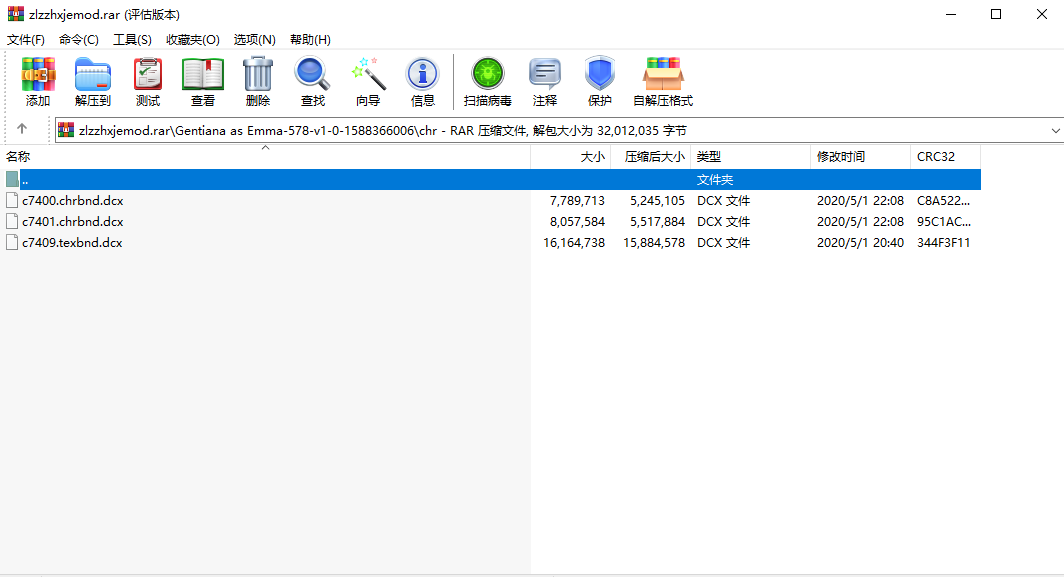Image resolution: width=1064 pixels, height=577 pixels.
Task: Select the 自解压格式 (SFX) icon
Action: pos(662,81)
